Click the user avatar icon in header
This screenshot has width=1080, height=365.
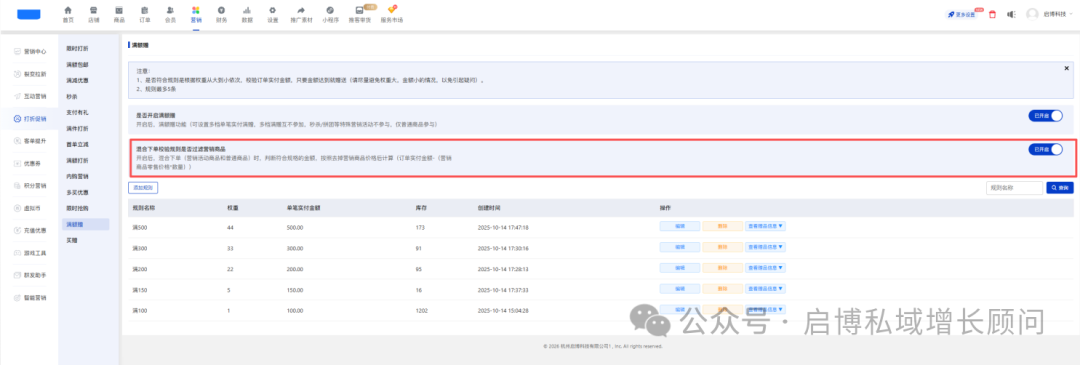pos(1032,14)
